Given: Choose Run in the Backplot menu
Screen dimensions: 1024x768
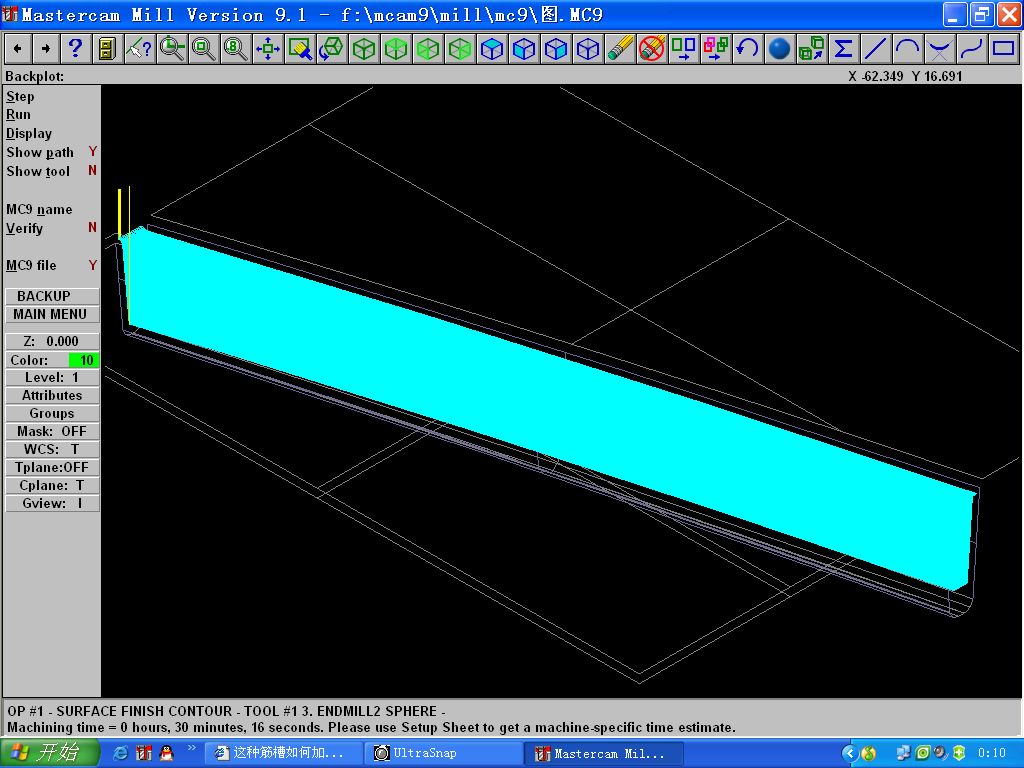Looking at the screenshot, I should click(x=18, y=114).
